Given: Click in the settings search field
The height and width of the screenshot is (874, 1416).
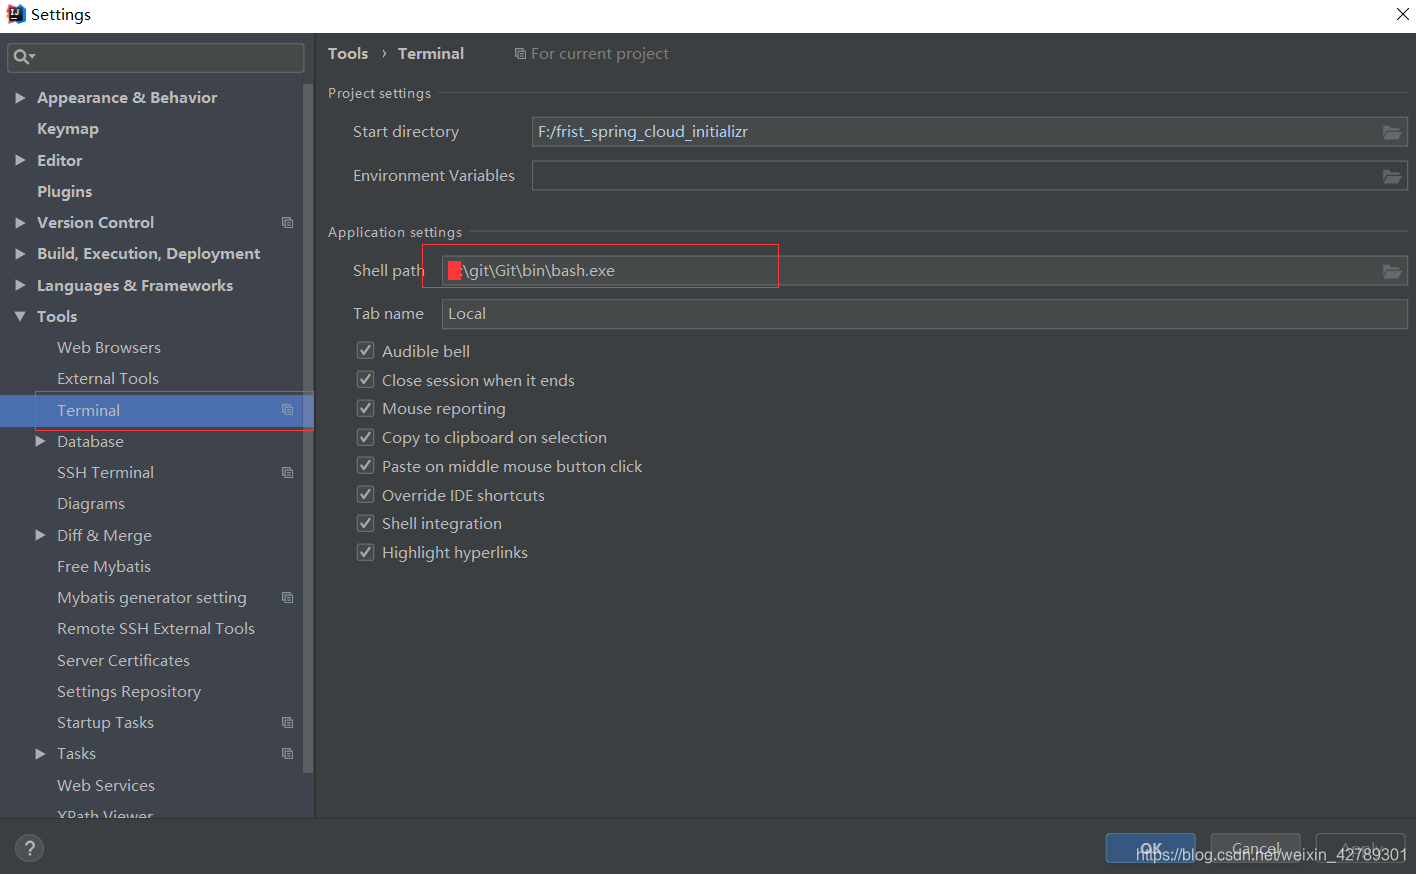Looking at the screenshot, I should pyautogui.click(x=156, y=57).
